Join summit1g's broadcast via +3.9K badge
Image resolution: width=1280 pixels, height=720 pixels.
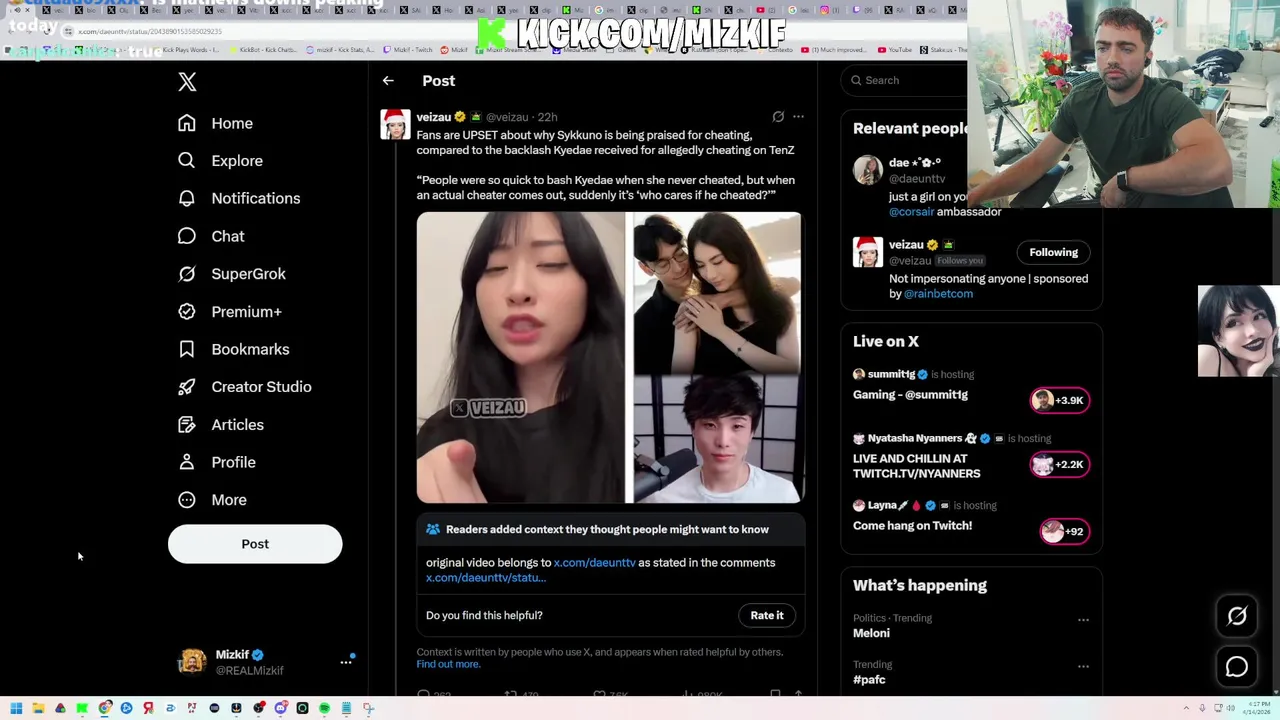(x=1059, y=400)
